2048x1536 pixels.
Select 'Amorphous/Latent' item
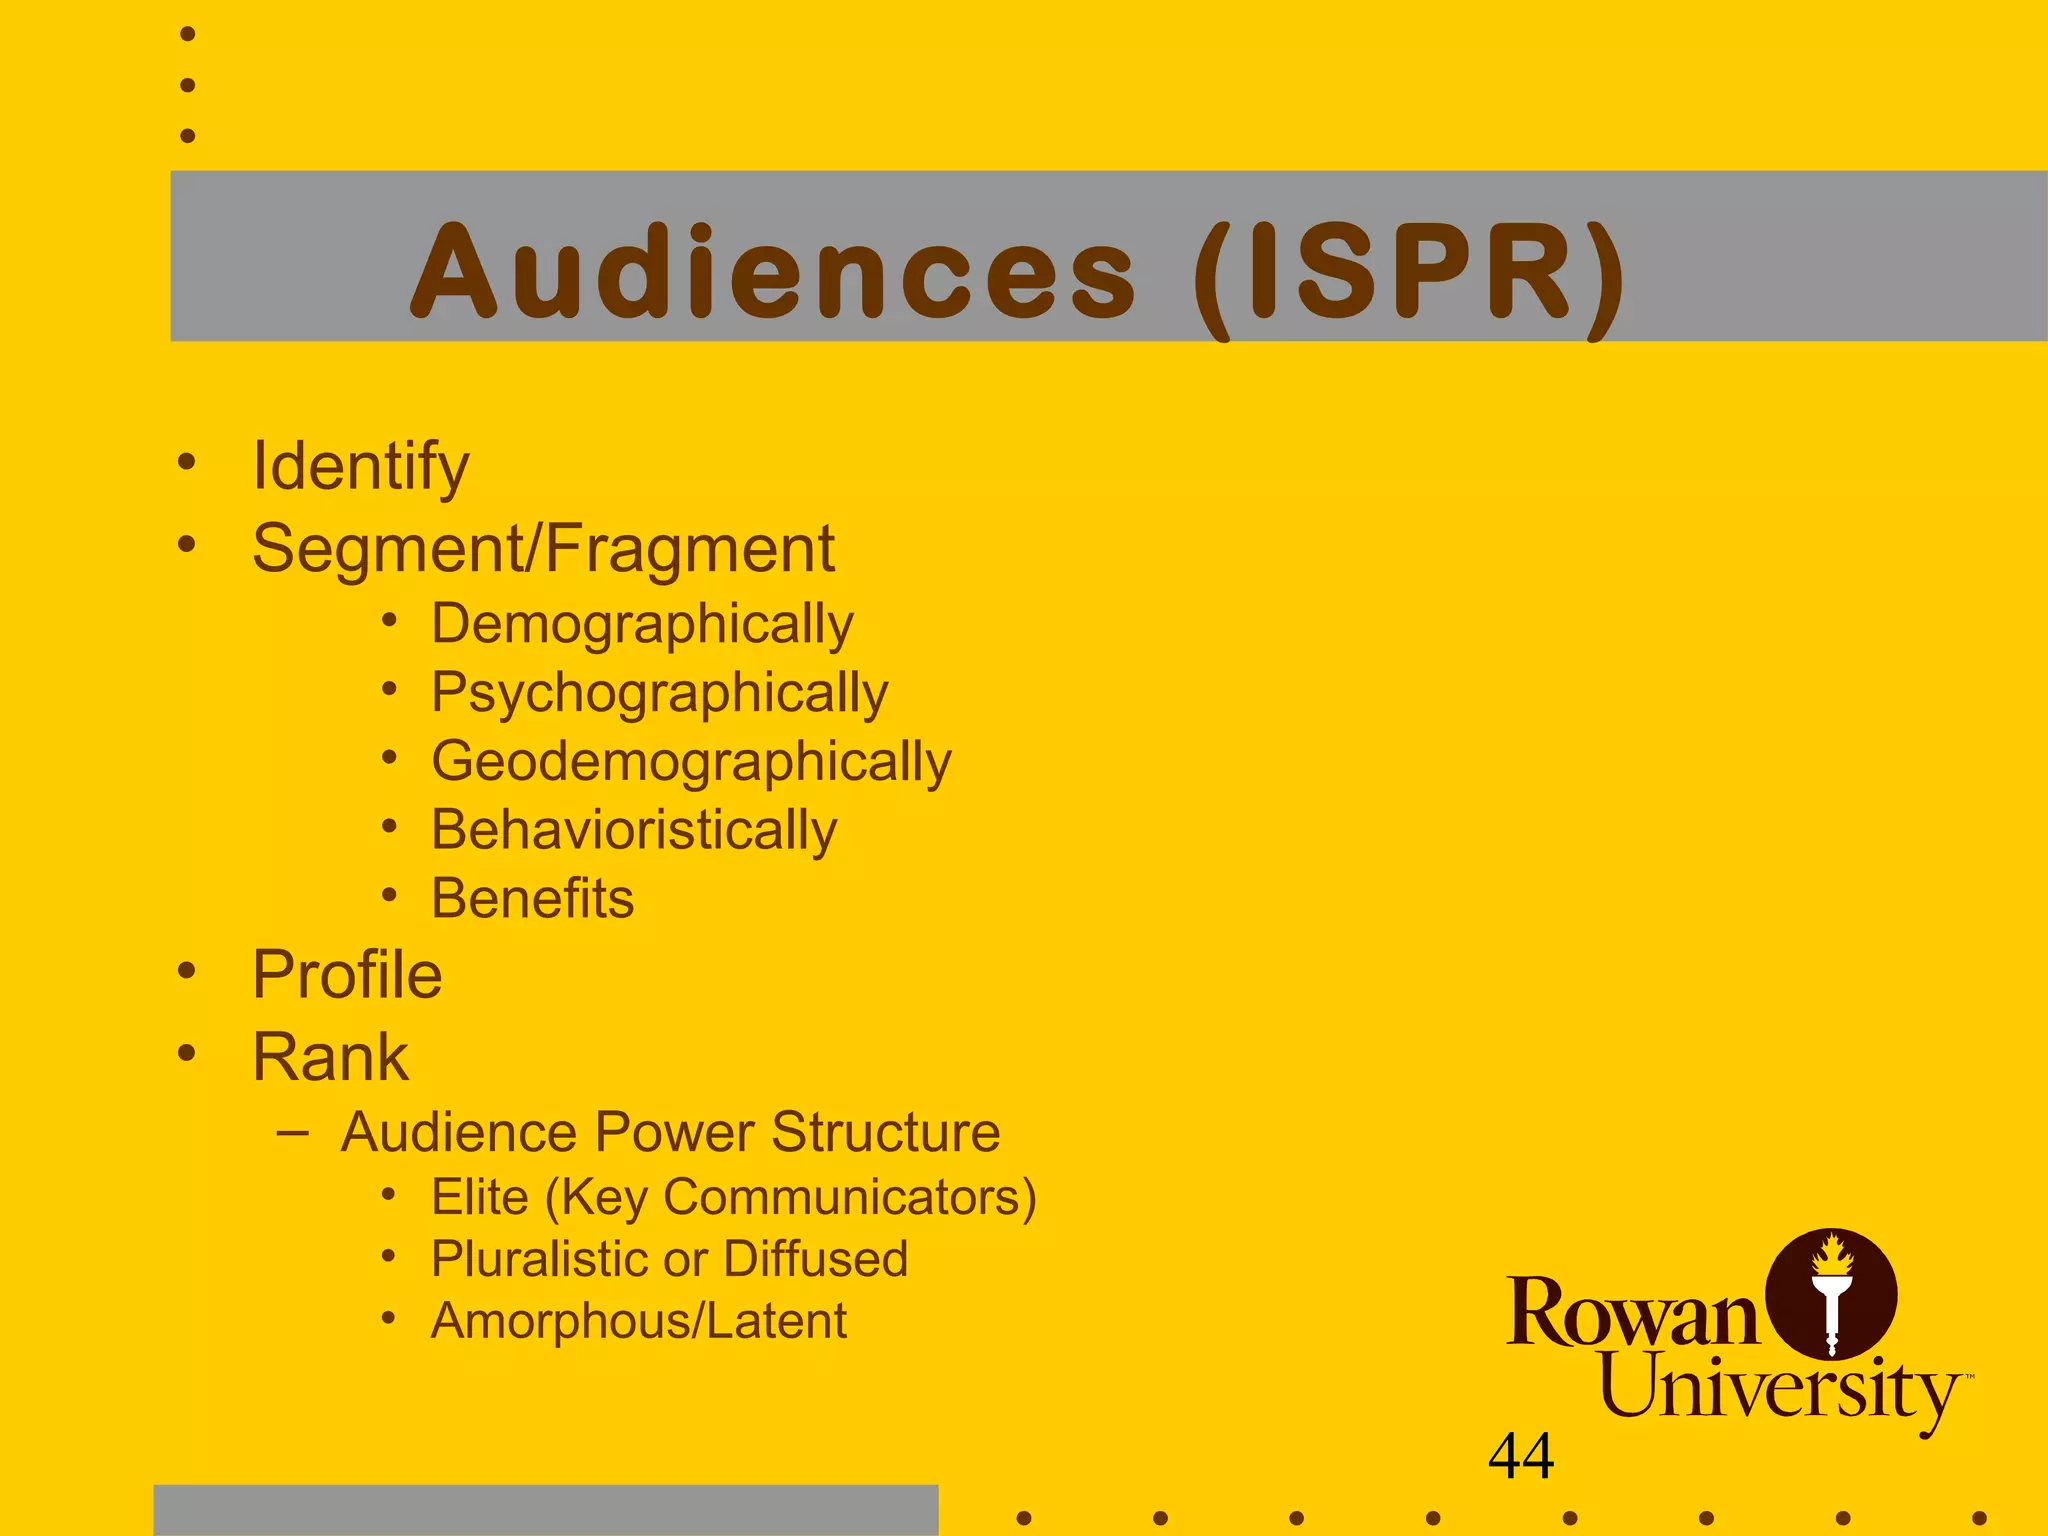pyautogui.click(x=639, y=1321)
